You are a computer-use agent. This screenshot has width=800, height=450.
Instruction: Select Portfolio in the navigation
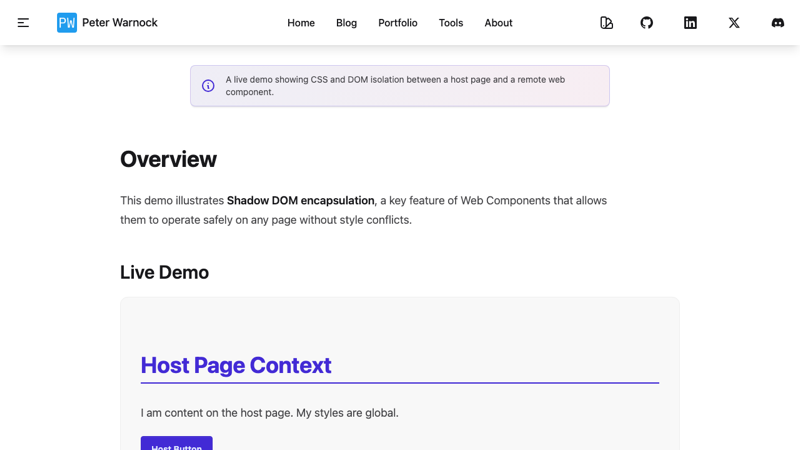pos(398,22)
